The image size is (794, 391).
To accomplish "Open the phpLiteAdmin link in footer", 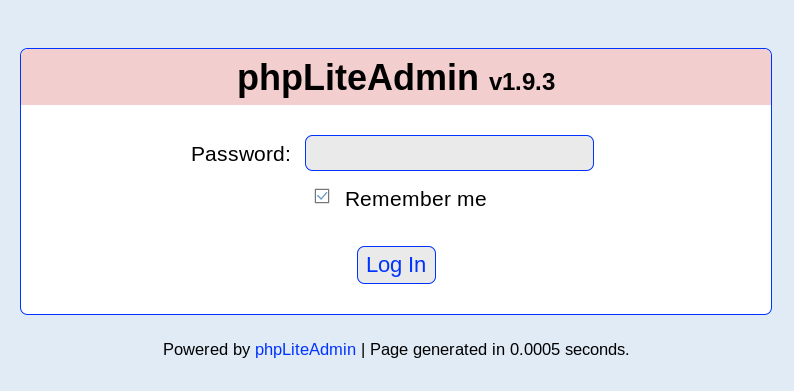I will pos(305,349).
